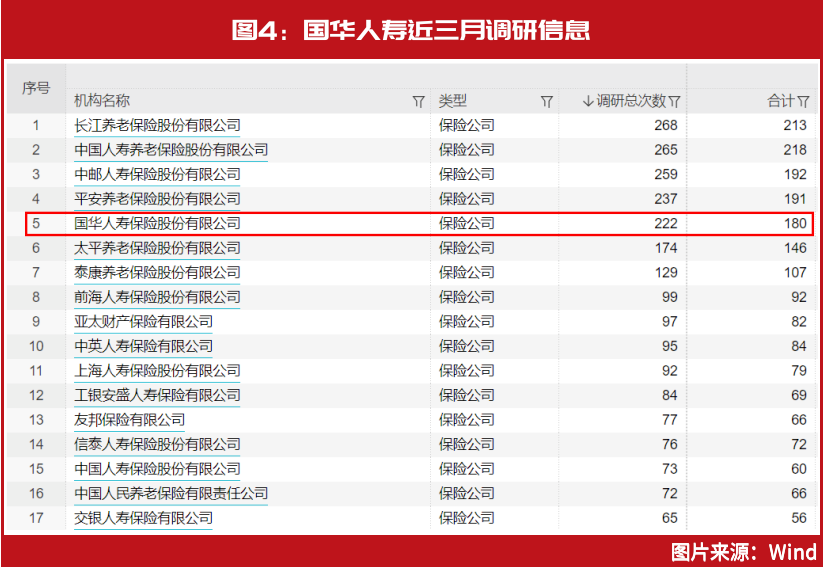
Task: Click the 机构名称 column header
Action: point(102,101)
